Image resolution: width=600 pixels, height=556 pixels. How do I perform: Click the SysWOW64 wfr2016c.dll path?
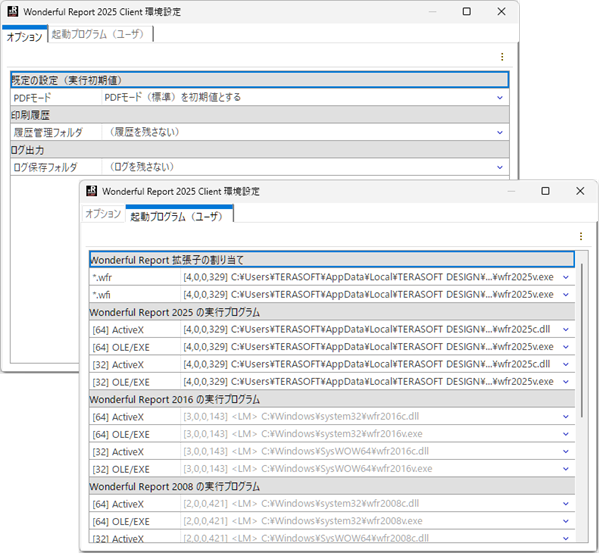pos(306,451)
